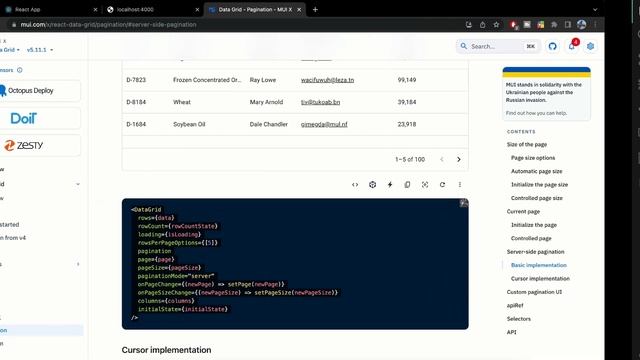
Task: Open the settings gear in header
Action: pyautogui.click(x=590, y=46)
